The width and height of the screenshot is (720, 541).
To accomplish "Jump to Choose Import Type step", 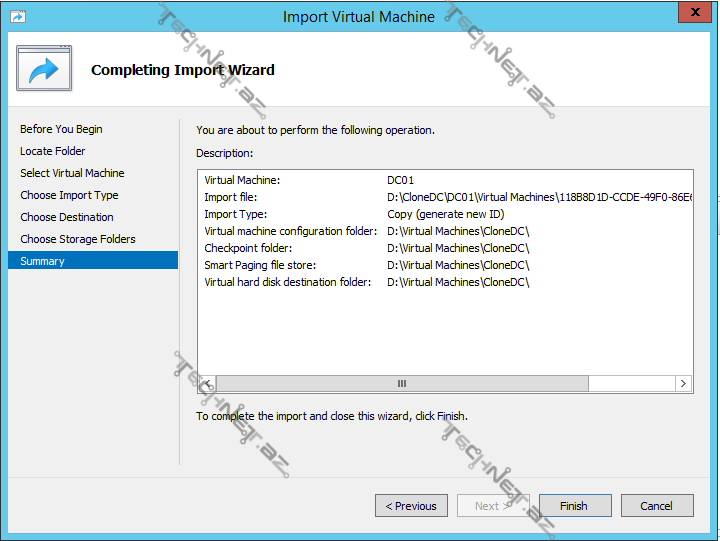I will point(69,195).
